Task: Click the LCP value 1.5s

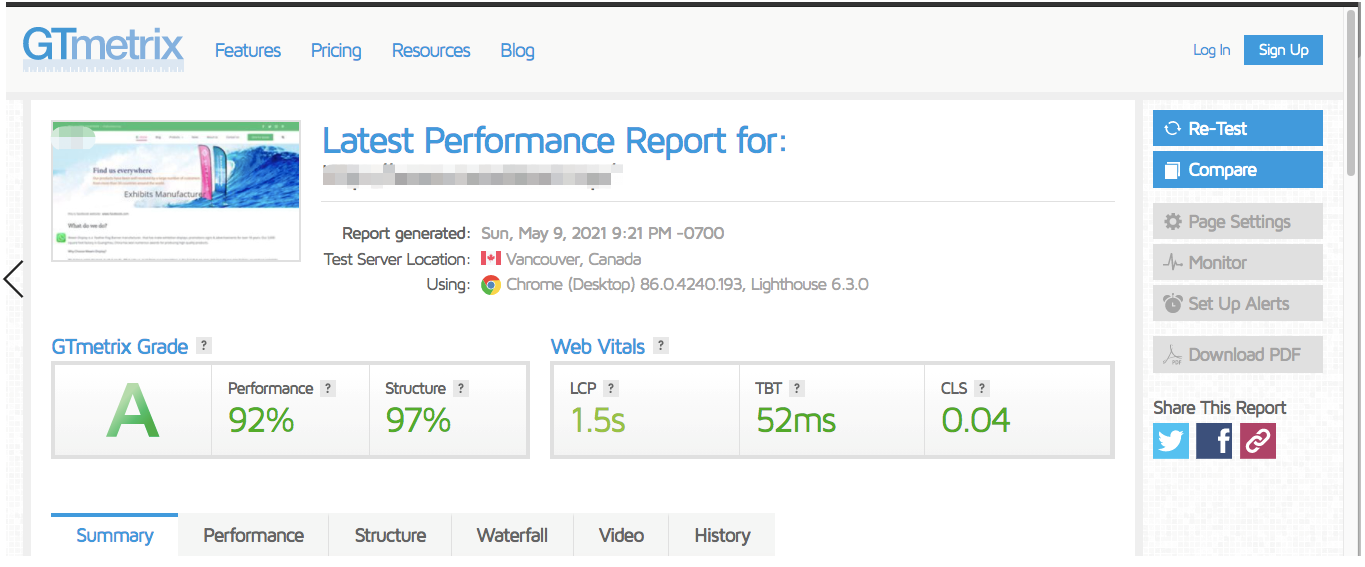Action: point(598,420)
